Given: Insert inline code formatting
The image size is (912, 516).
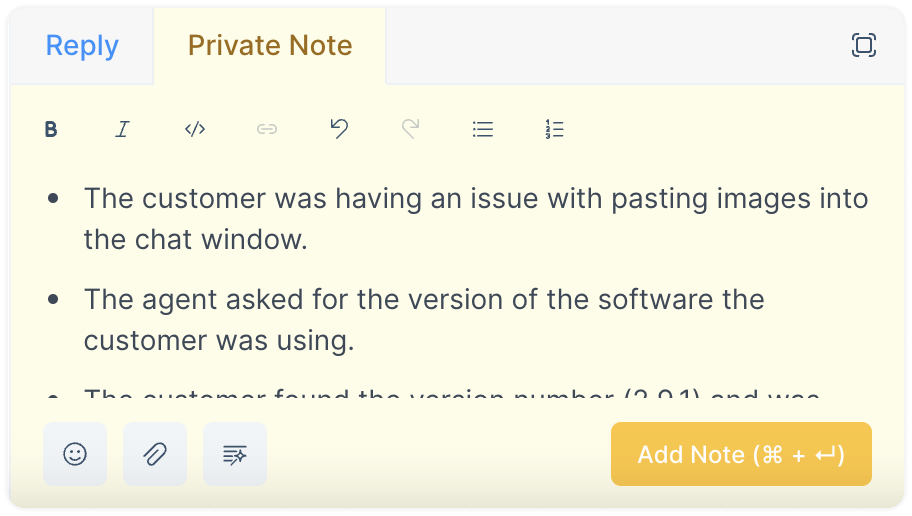Looking at the screenshot, I should pos(195,129).
